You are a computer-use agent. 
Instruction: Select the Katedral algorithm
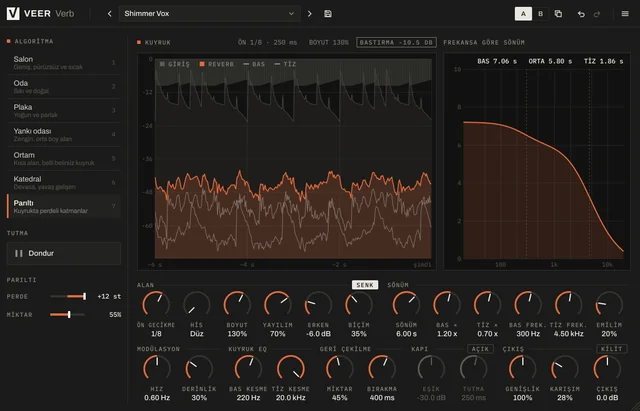64,182
